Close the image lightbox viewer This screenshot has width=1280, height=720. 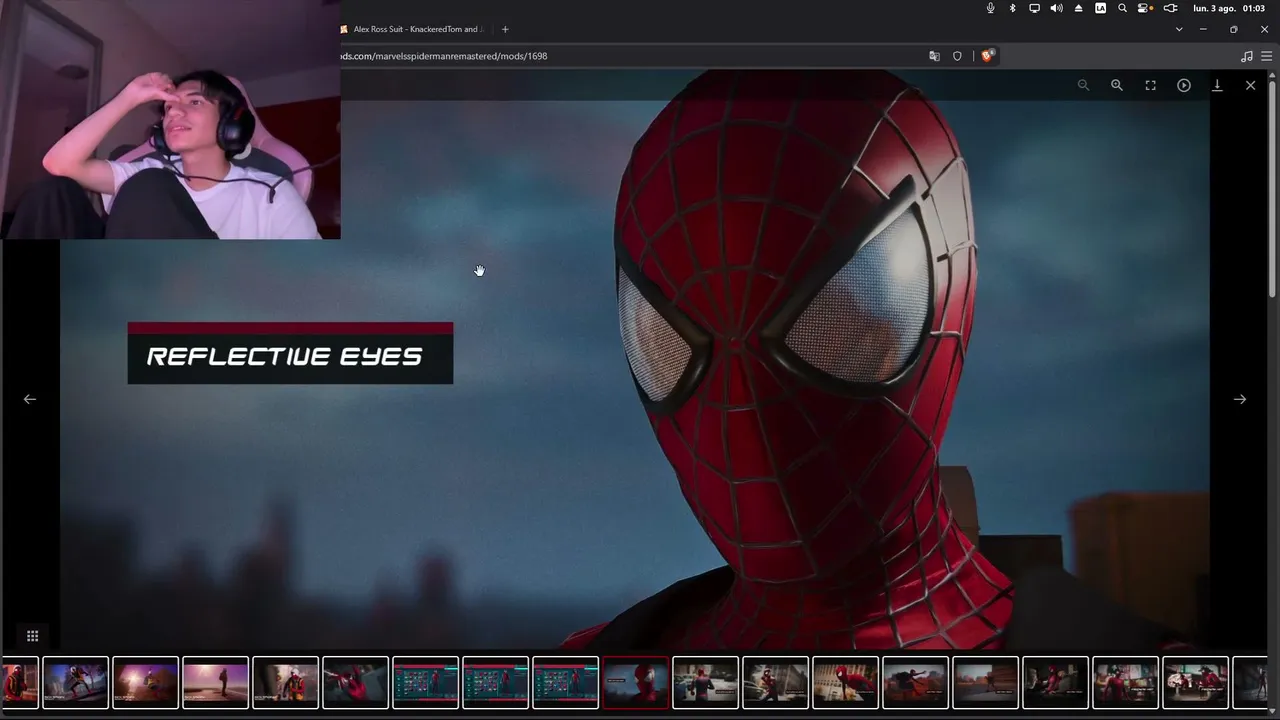click(x=1250, y=85)
